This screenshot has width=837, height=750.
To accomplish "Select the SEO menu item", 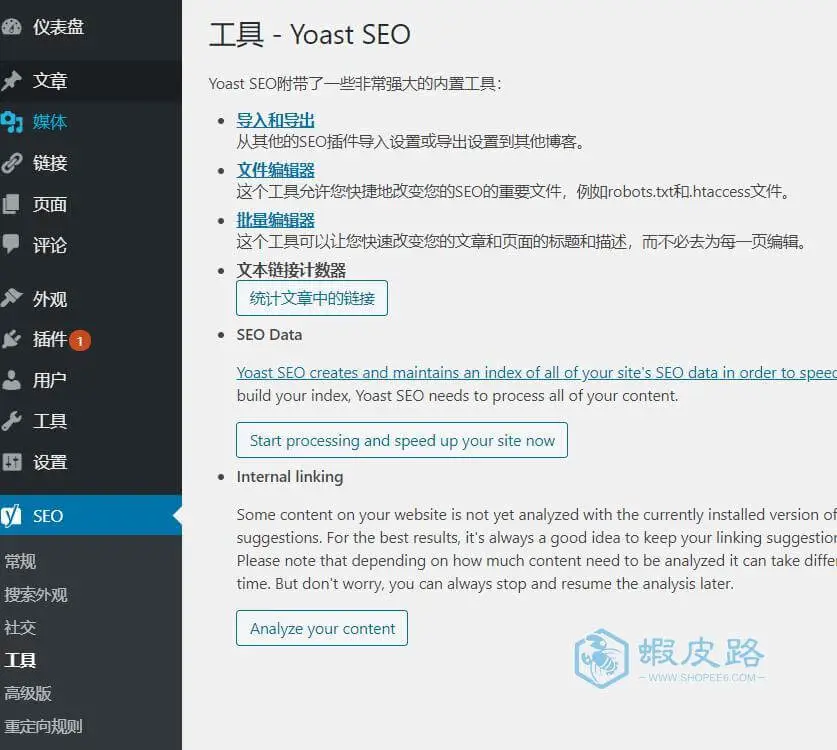I will pyautogui.click(x=91, y=515).
